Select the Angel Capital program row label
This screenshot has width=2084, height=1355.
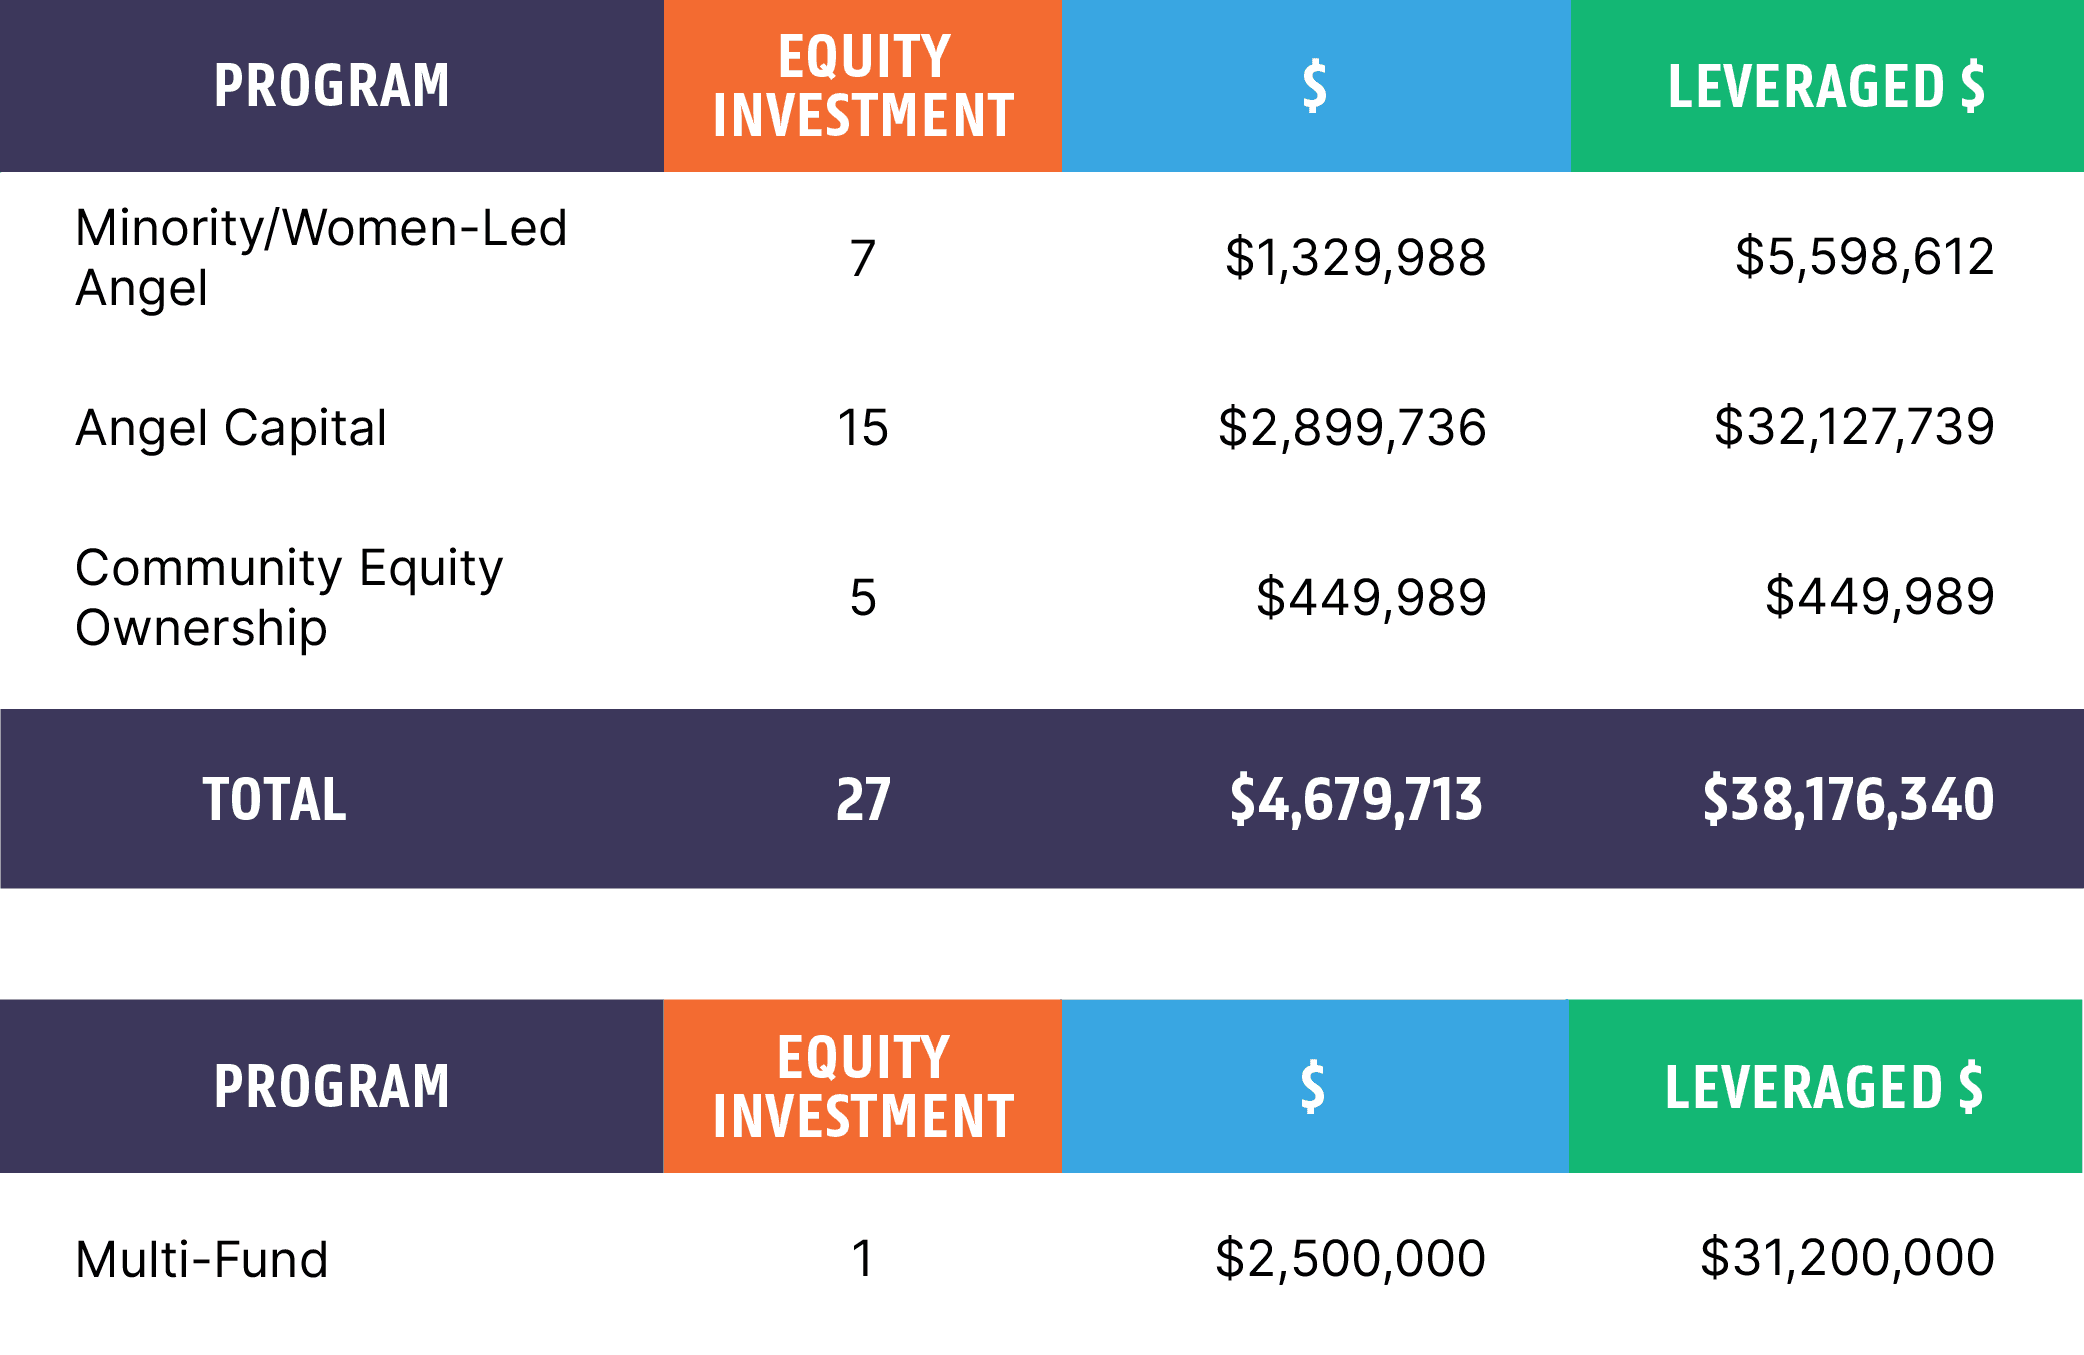pyautogui.click(x=231, y=428)
